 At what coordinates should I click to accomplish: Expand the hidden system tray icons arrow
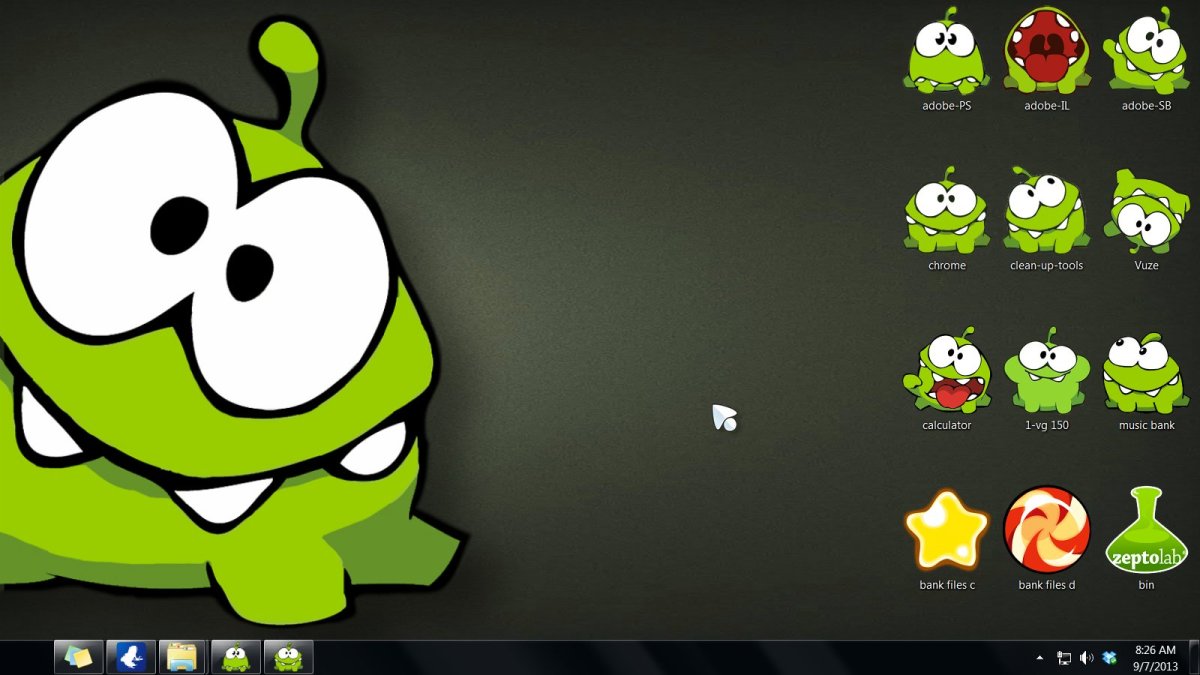(x=1039, y=657)
